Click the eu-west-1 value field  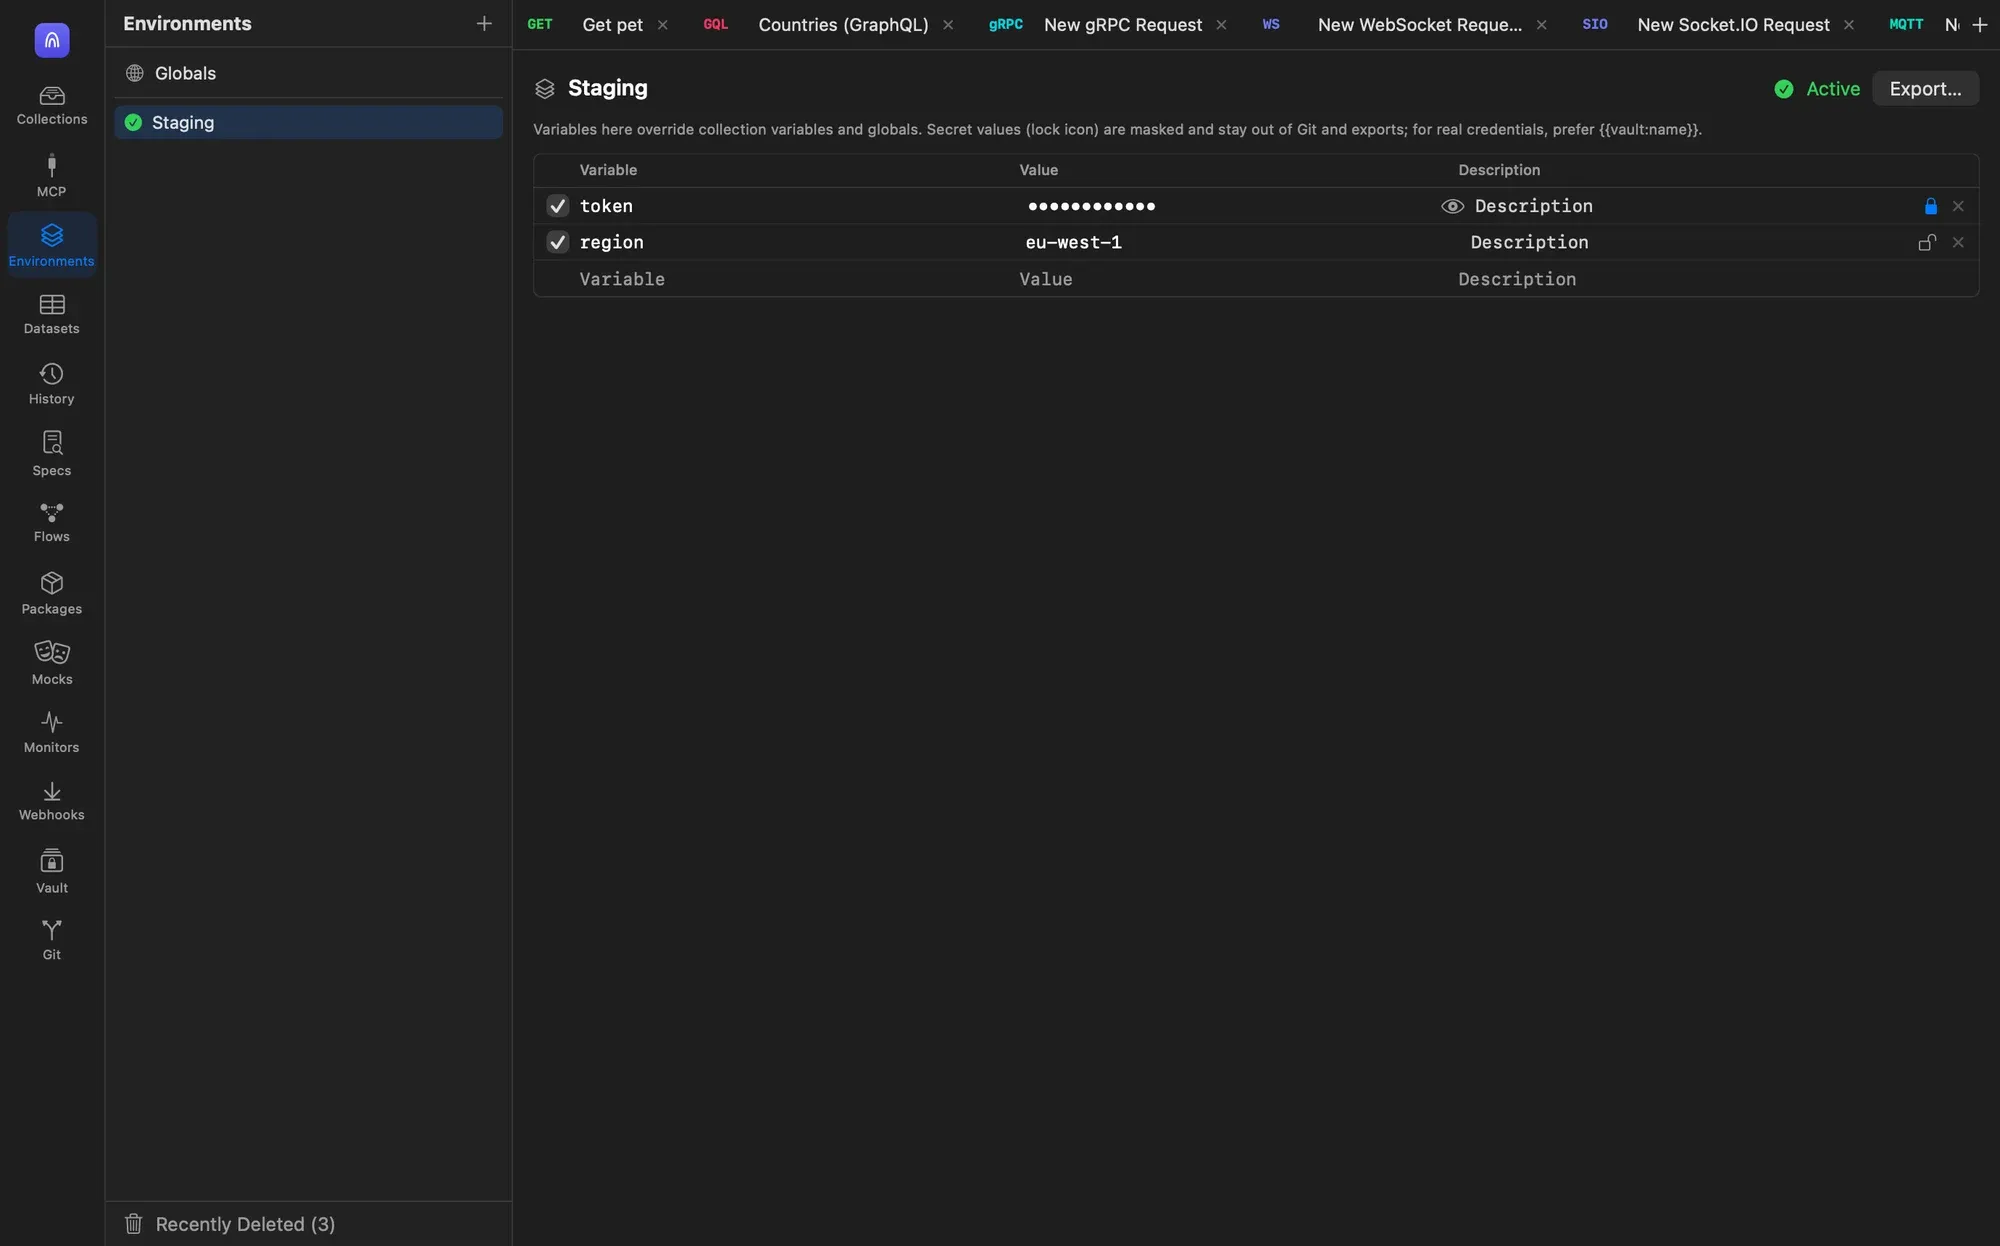click(1238, 242)
